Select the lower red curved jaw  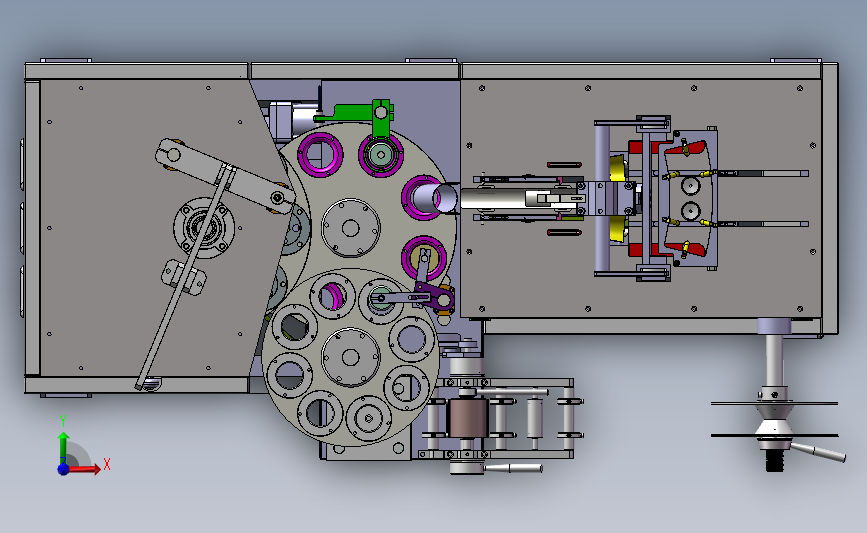coord(686,249)
